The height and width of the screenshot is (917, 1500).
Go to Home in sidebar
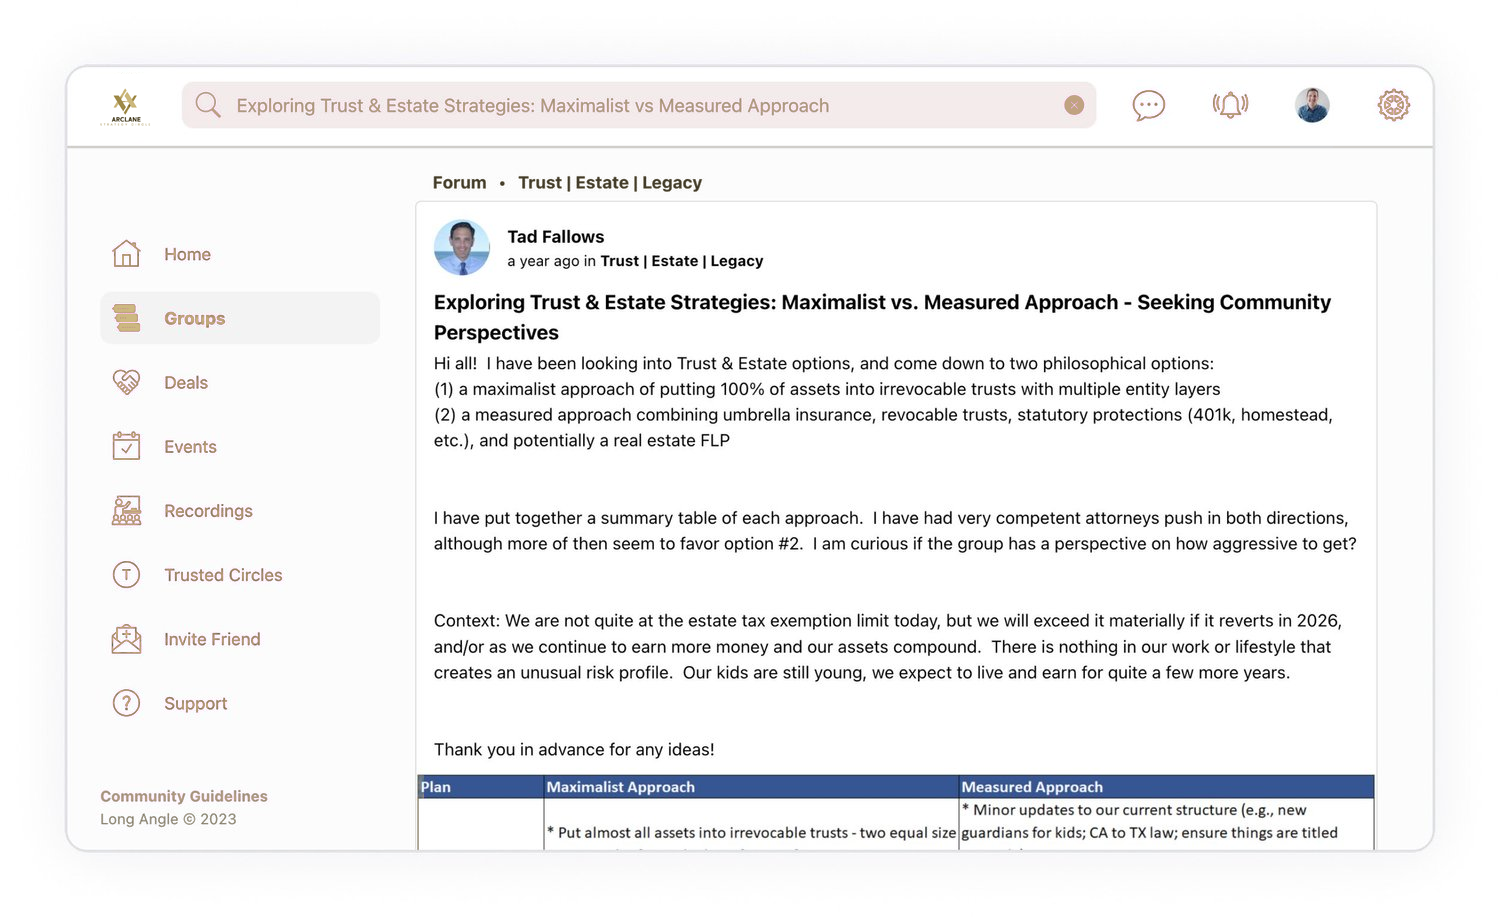(187, 254)
